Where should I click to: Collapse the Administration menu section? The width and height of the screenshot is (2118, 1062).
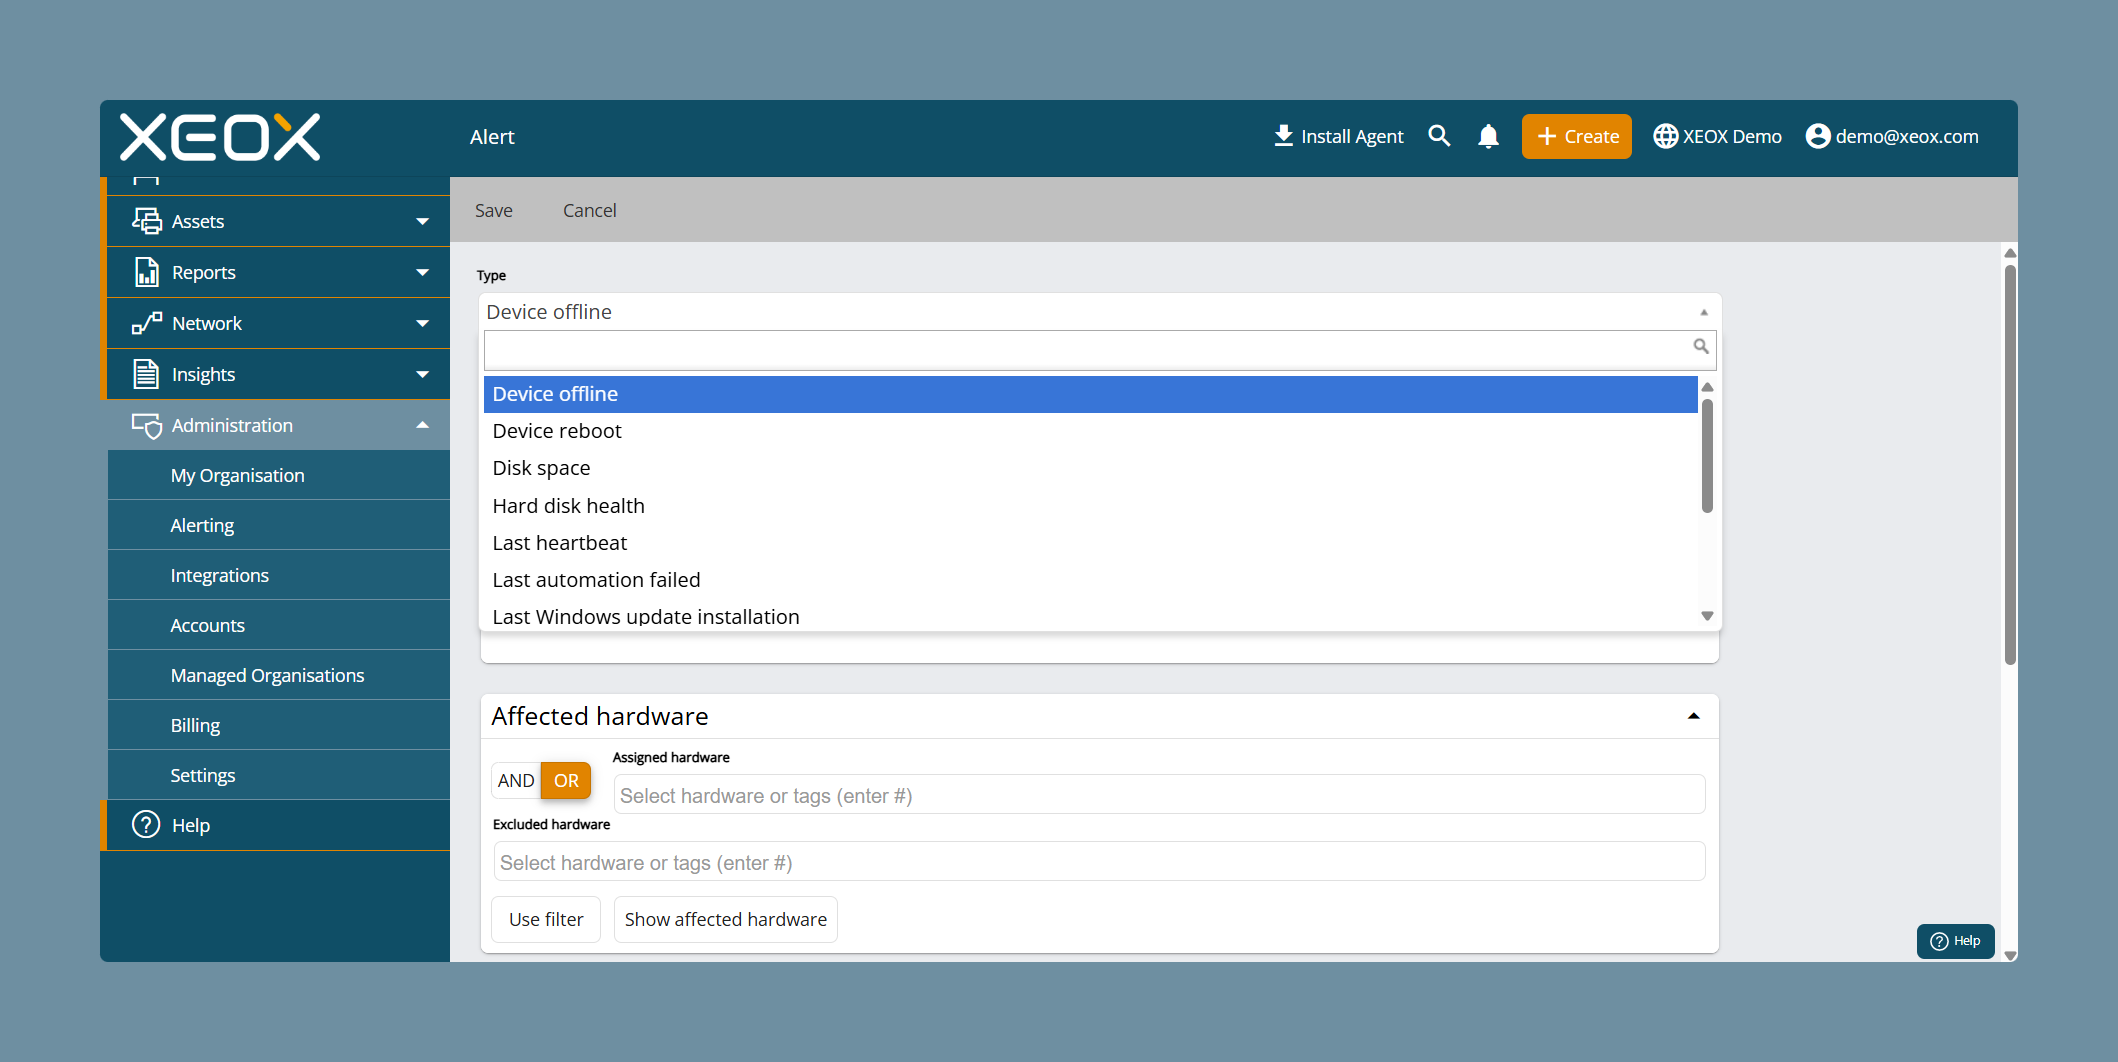423,425
